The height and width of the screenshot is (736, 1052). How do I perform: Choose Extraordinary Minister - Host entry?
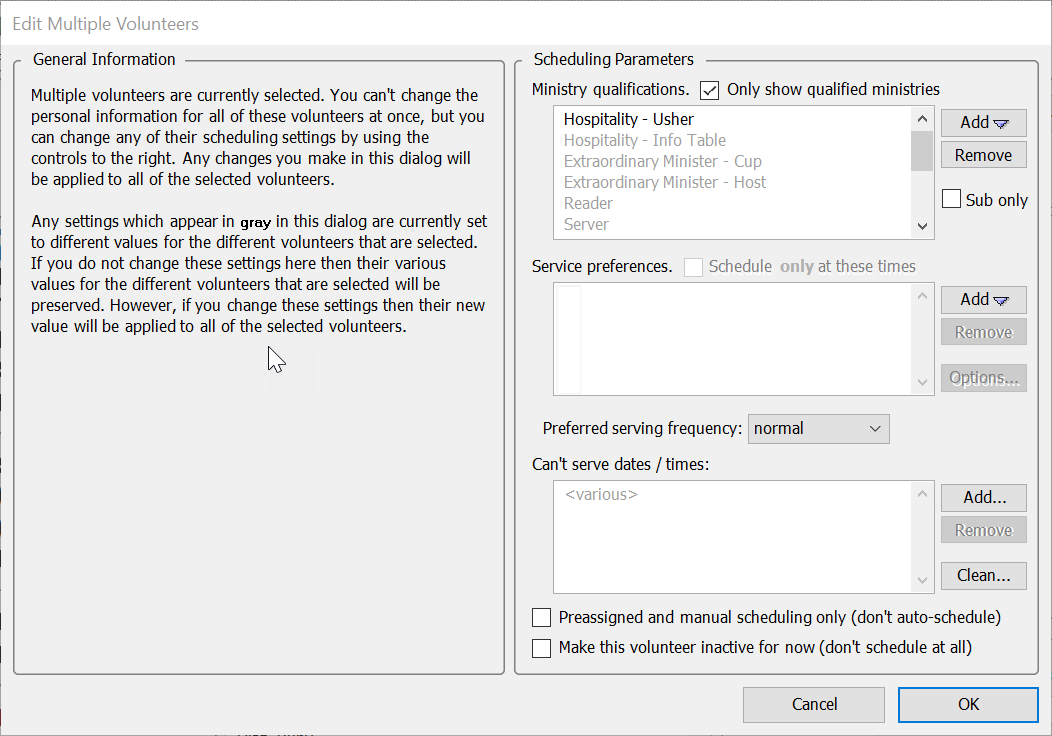tap(664, 183)
